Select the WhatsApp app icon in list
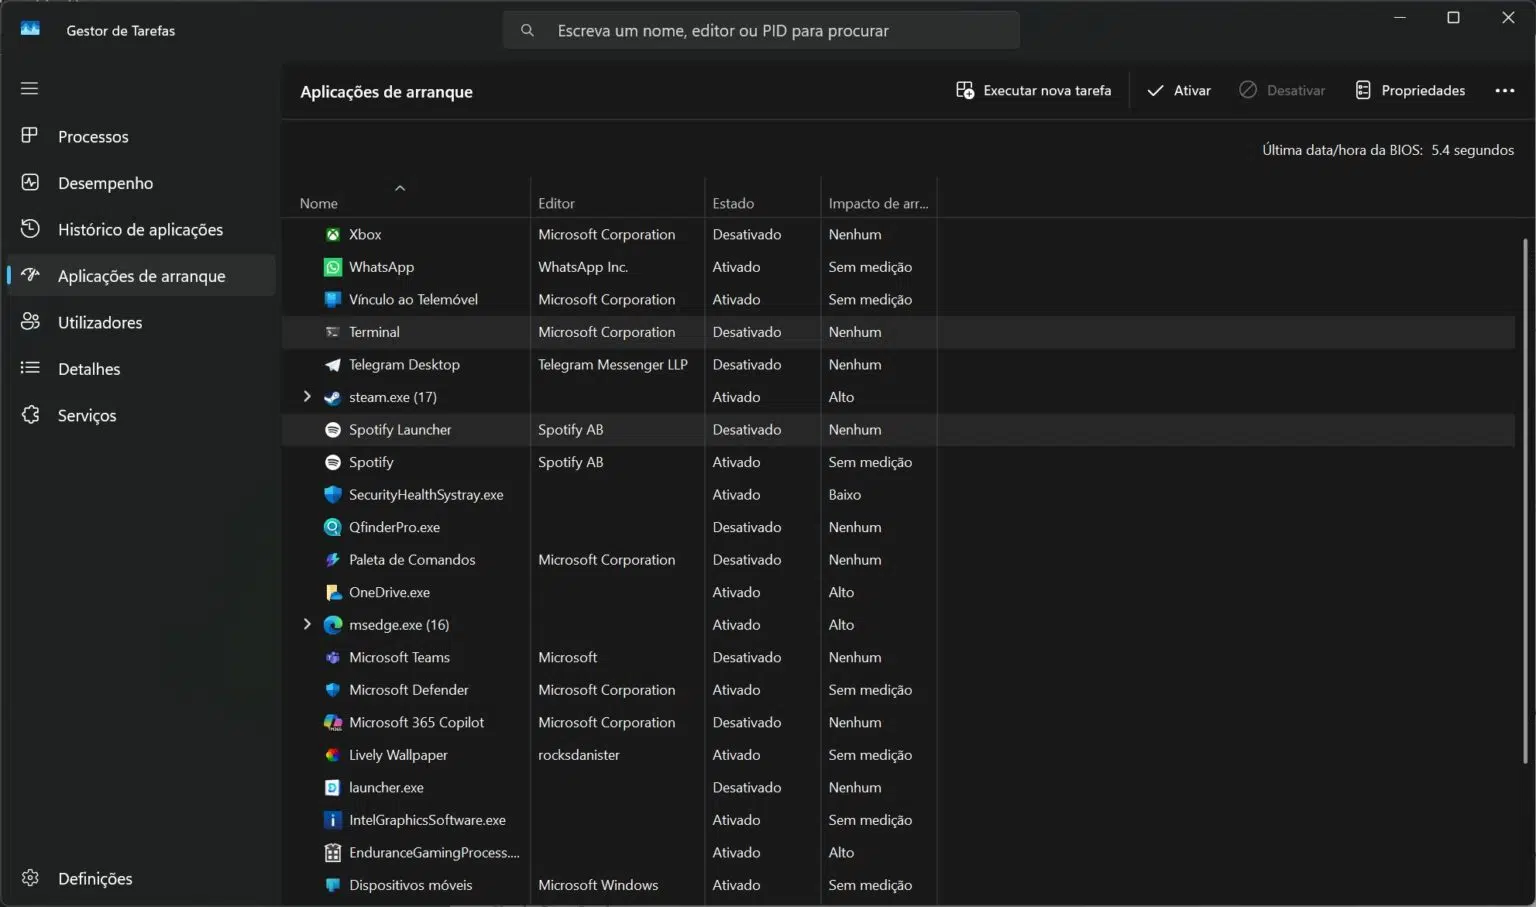This screenshot has width=1536, height=907. (x=333, y=267)
